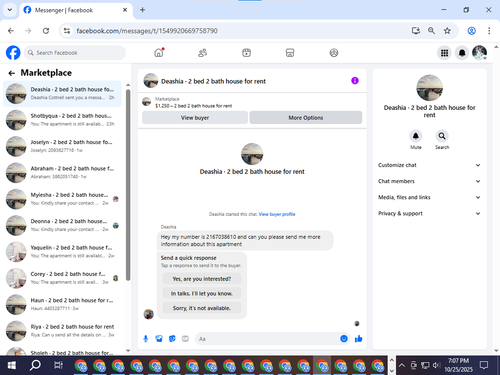The image size is (500, 375).
Task: Open the Riya conversation
Action: pos(62,331)
